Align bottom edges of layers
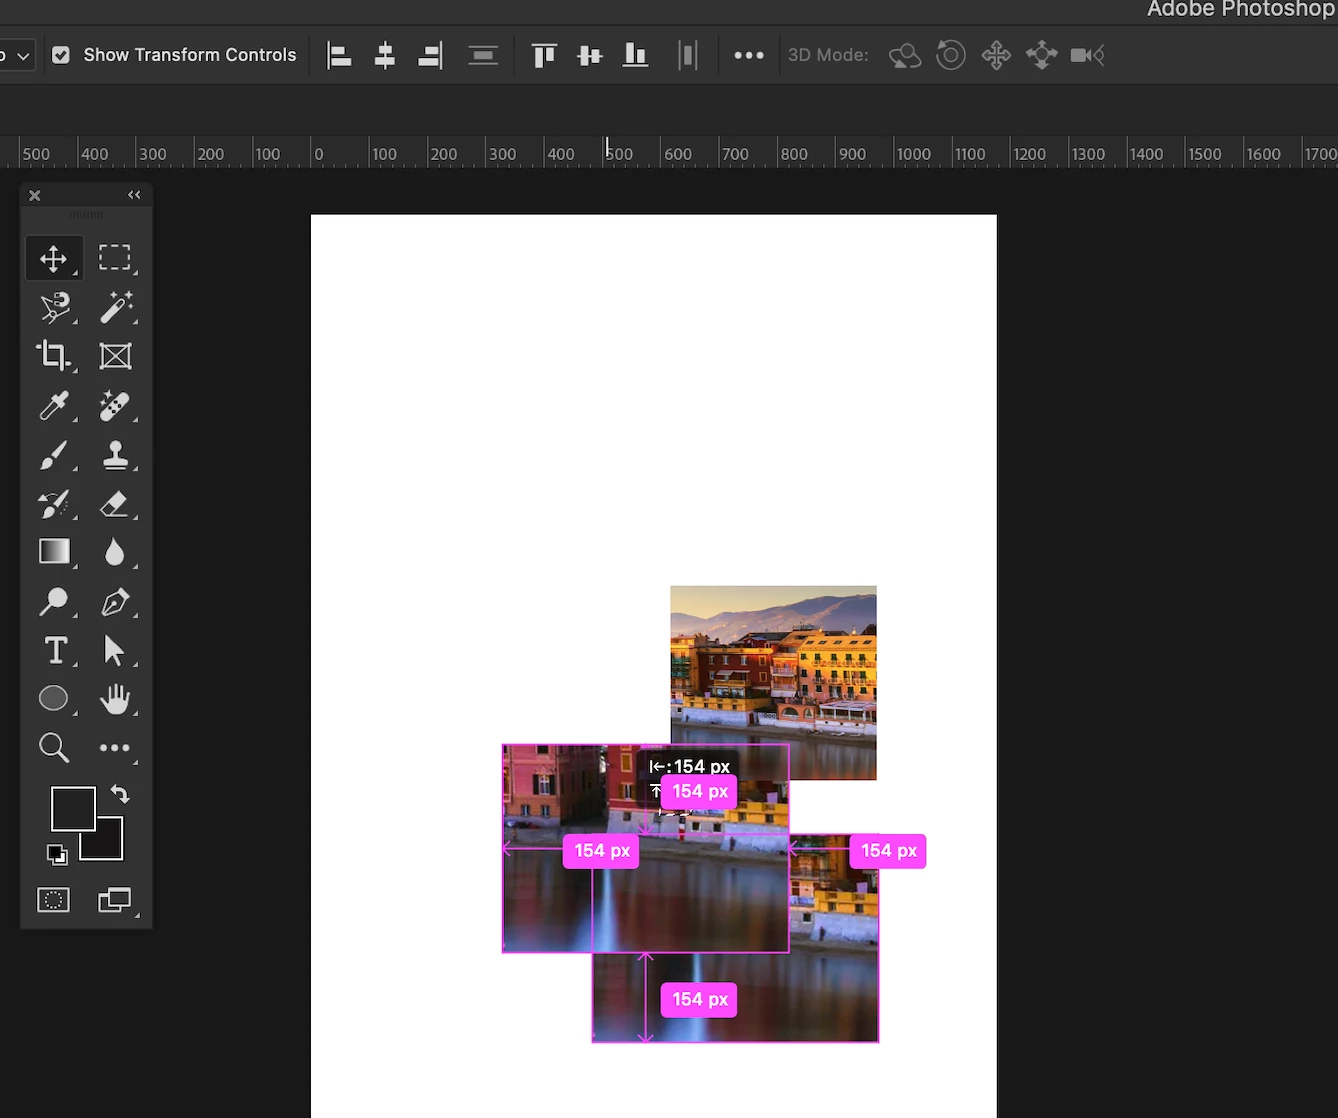The width and height of the screenshot is (1338, 1118). click(x=635, y=55)
